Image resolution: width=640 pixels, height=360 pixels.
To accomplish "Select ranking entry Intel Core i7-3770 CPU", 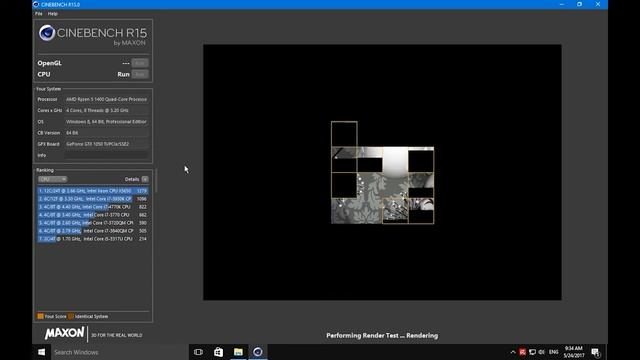I will coord(93,215).
